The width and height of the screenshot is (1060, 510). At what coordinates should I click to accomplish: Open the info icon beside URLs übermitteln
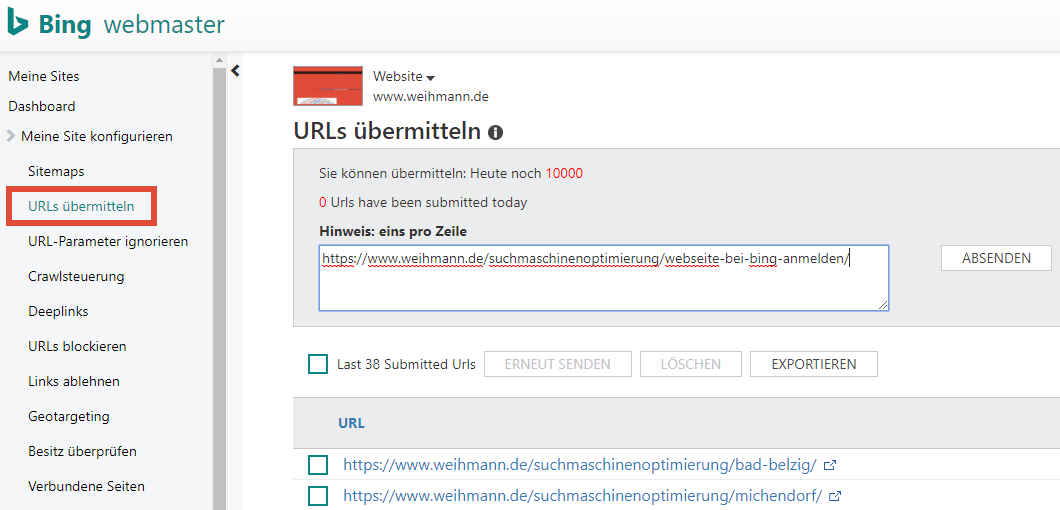(x=496, y=133)
